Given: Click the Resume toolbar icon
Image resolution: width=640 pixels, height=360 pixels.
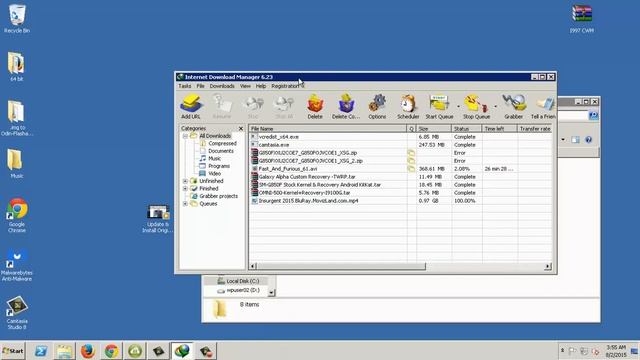Looking at the screenshot, I should pyautogui.click(x=222, y=107).
